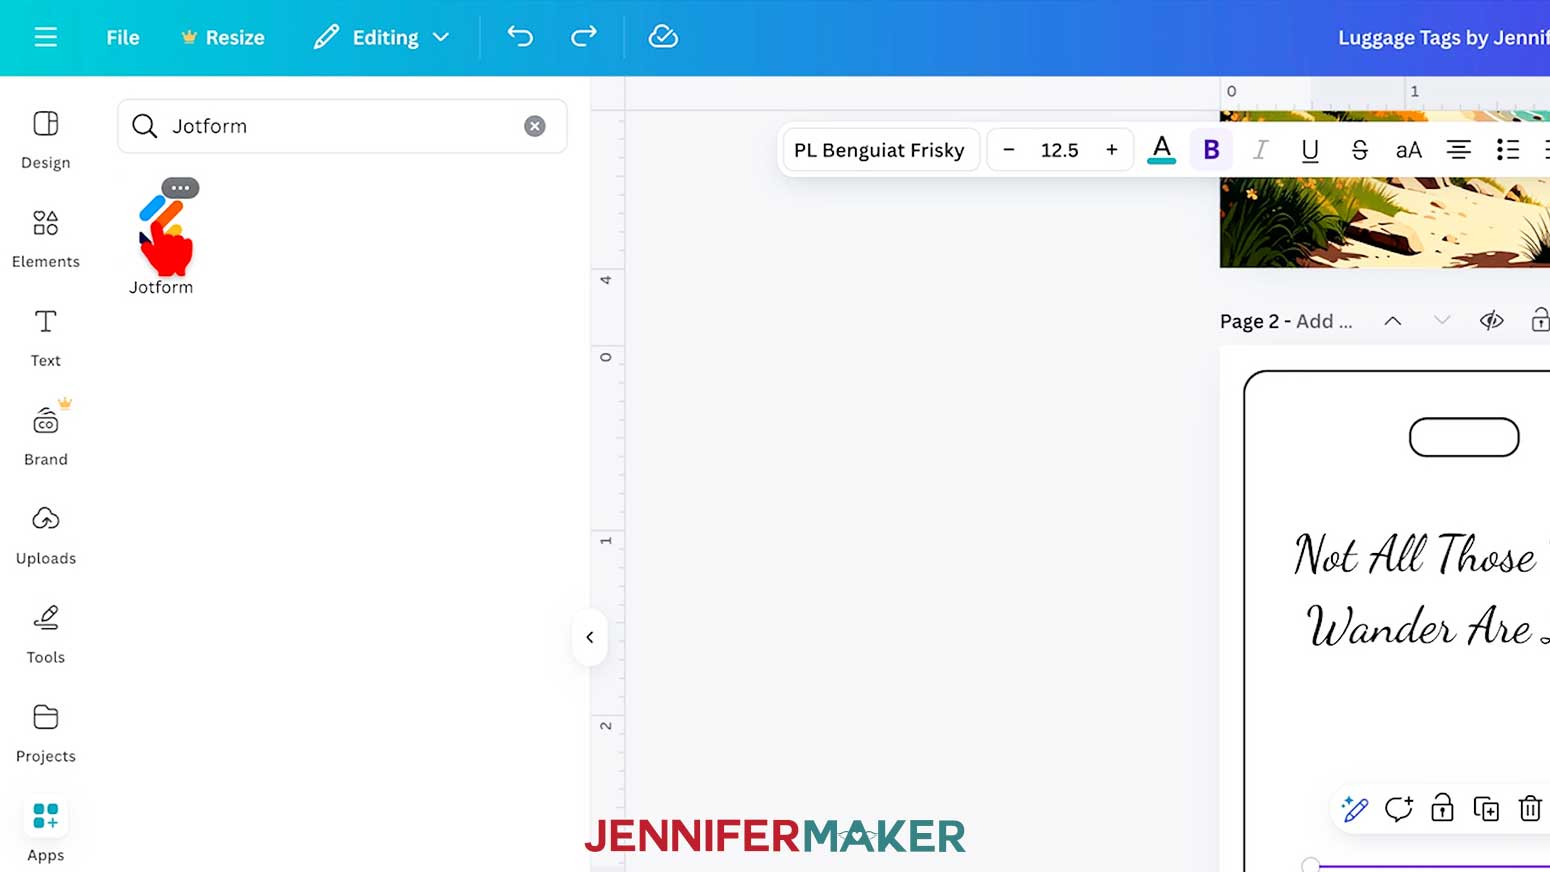Grab the selection handle on purple line
The width and height of the screenshot is (1550, 872).
pyautogui.click(x=1311, y=865)
